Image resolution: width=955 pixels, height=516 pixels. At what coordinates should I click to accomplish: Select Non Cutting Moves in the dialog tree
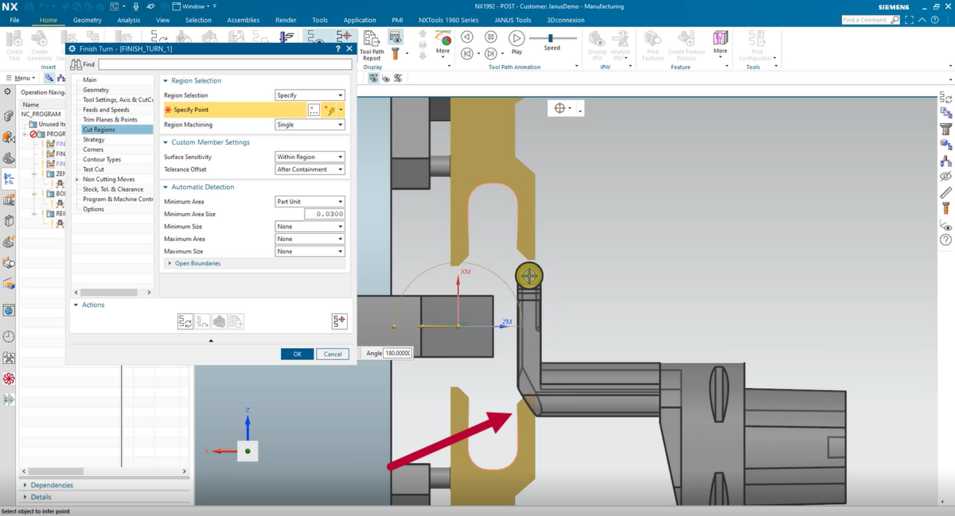click(109, 179)
